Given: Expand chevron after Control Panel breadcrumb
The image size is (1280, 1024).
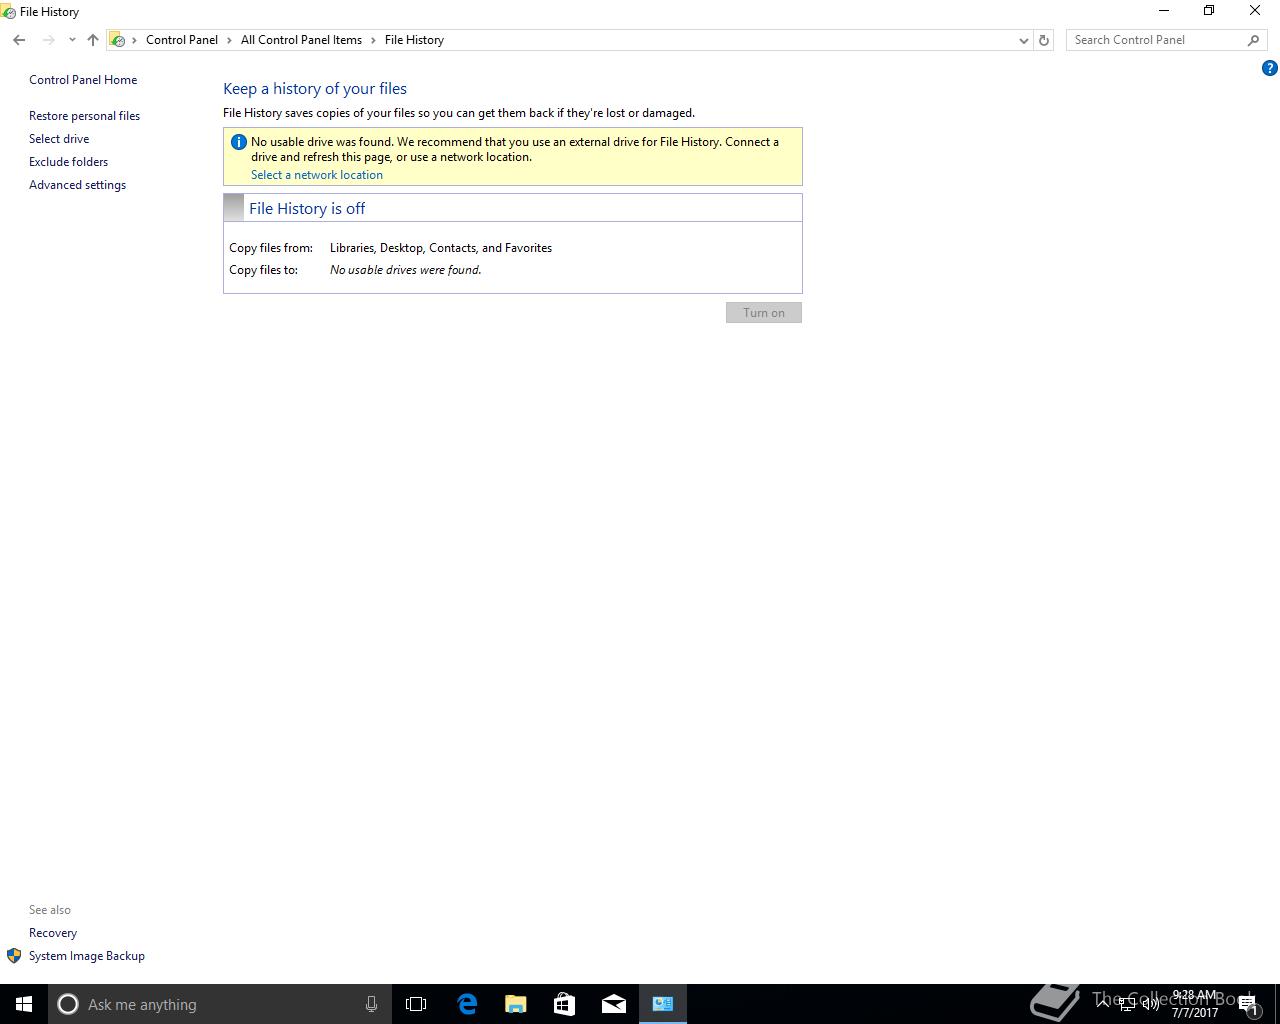Looking at the screenshot, I should point(229,40).
